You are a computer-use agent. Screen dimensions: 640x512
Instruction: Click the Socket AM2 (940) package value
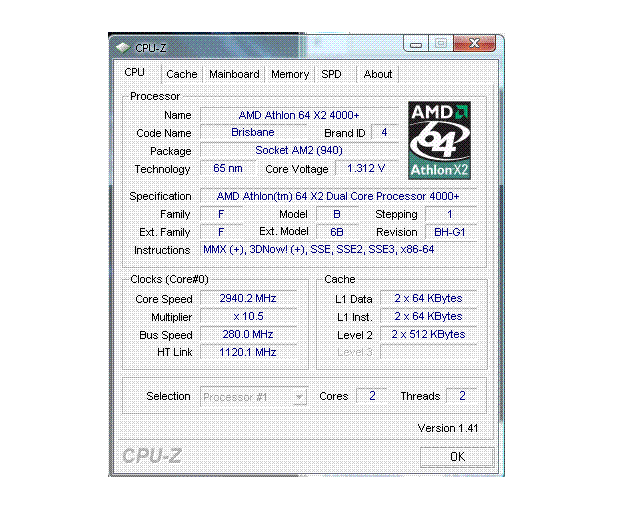(x=299, y=150)
